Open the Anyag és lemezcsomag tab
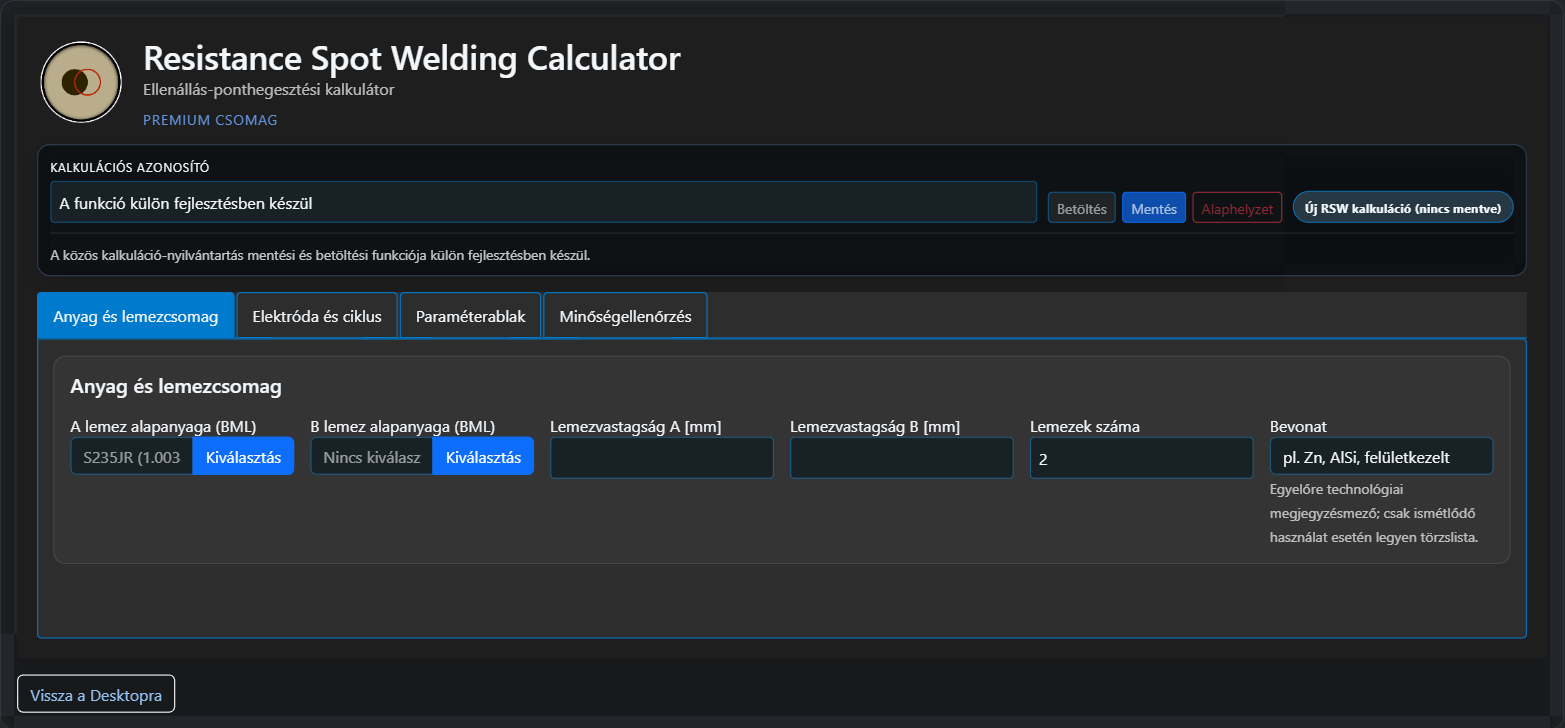The image size is (1565, 728). (136, 315)
